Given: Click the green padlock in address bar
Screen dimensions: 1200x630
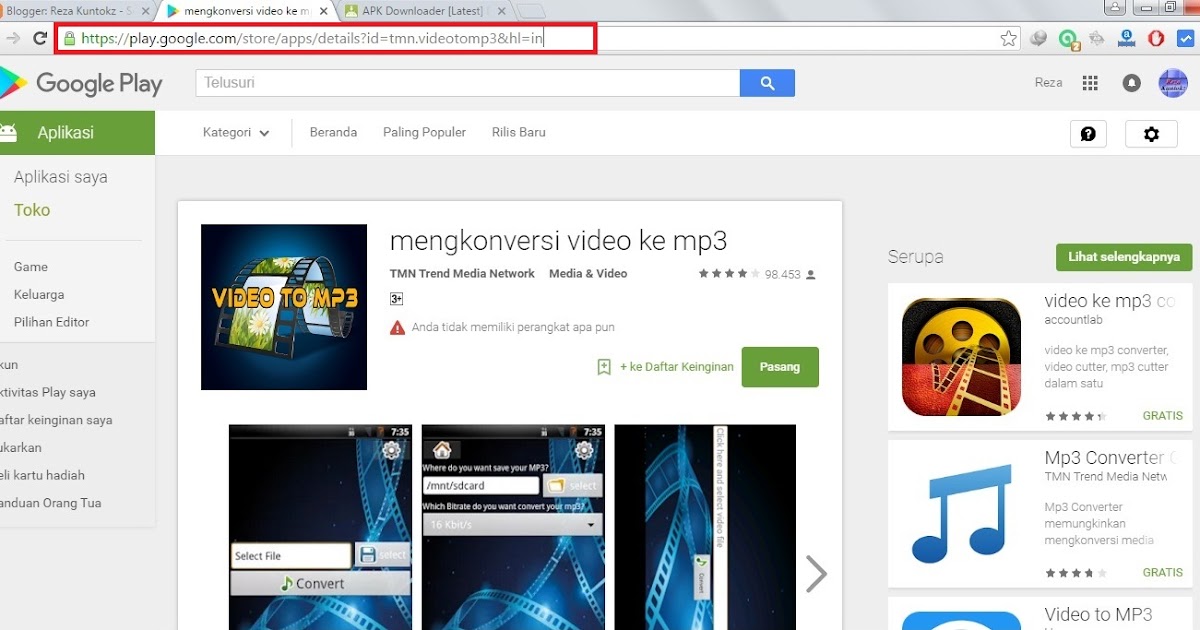Looking at the screenshot, I should 69,39.
